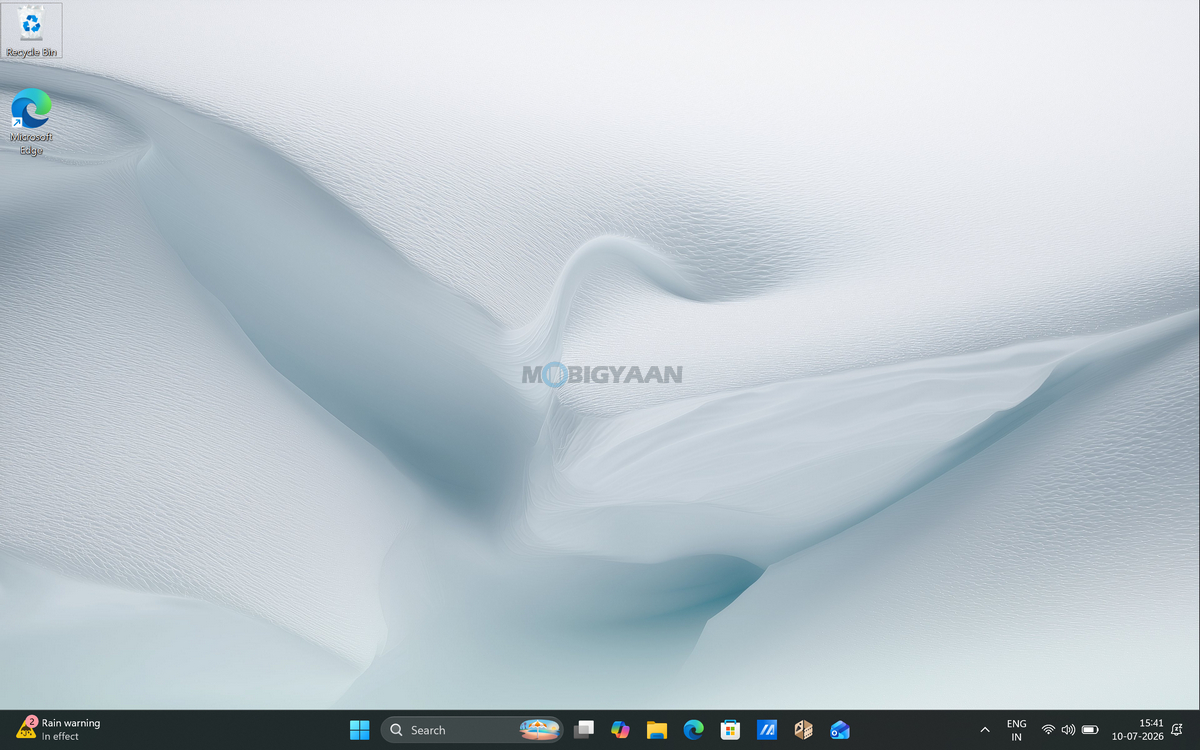Select the Microsoft Edge desktop shortcut

coord(31,122)
